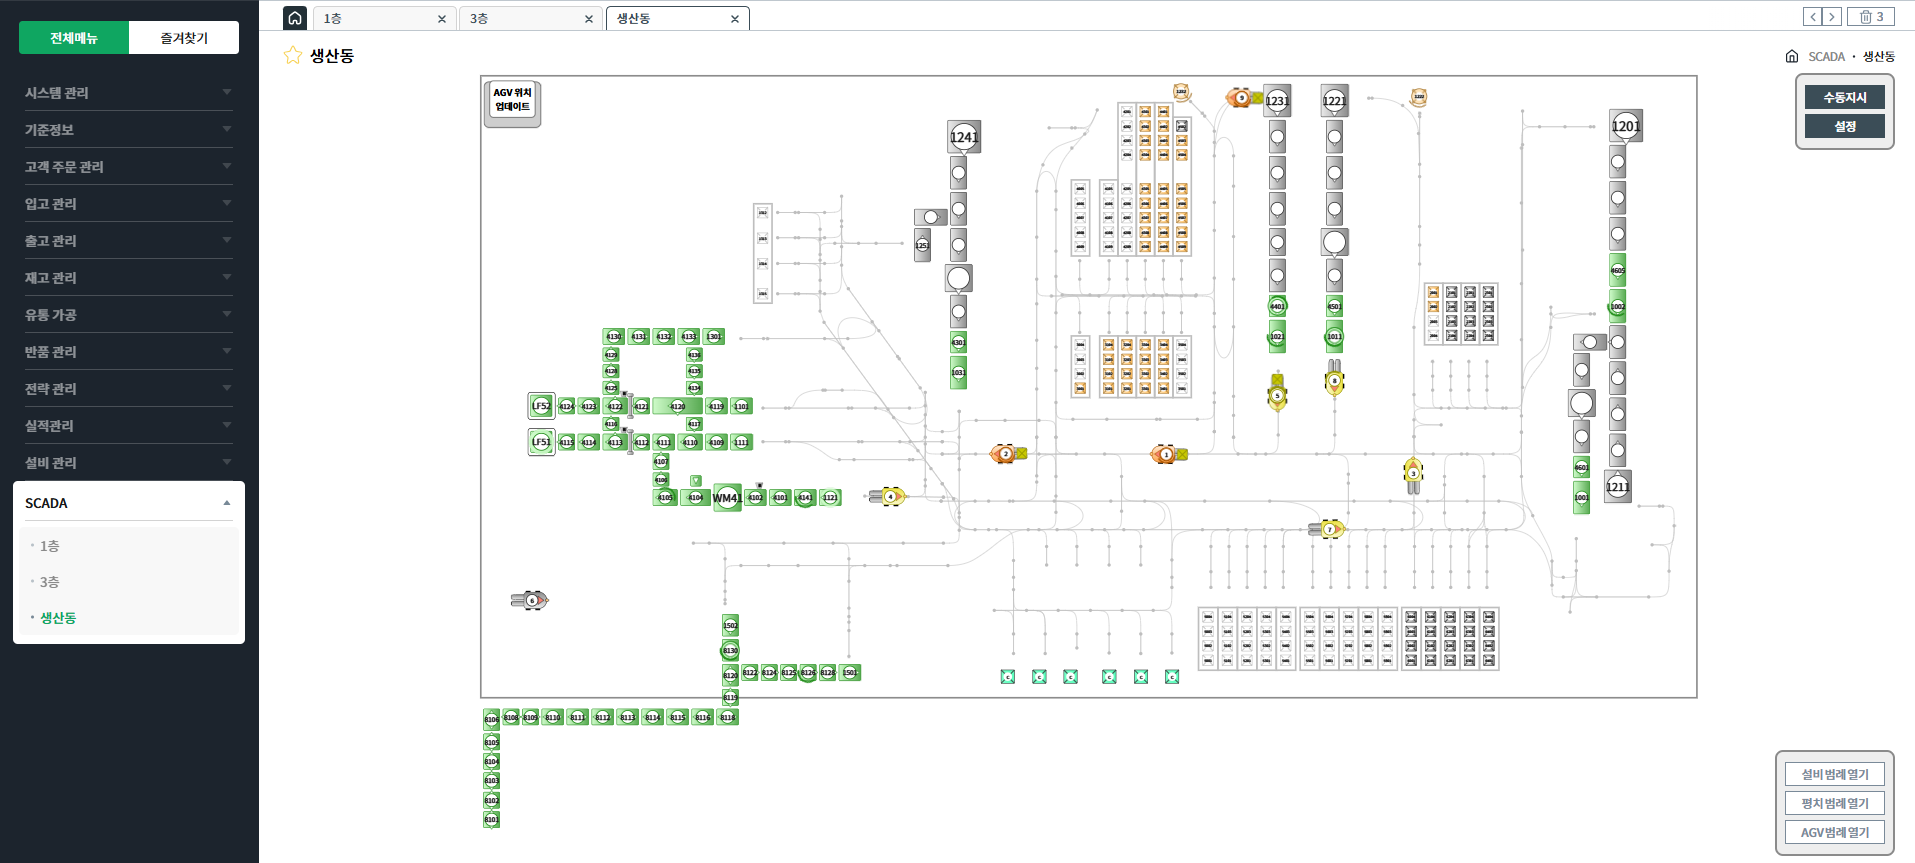The width and height of the screenshot is (1915, 863).
Task: Select AGV number 9 near station 1231
Action: [x=1243, y=98]
